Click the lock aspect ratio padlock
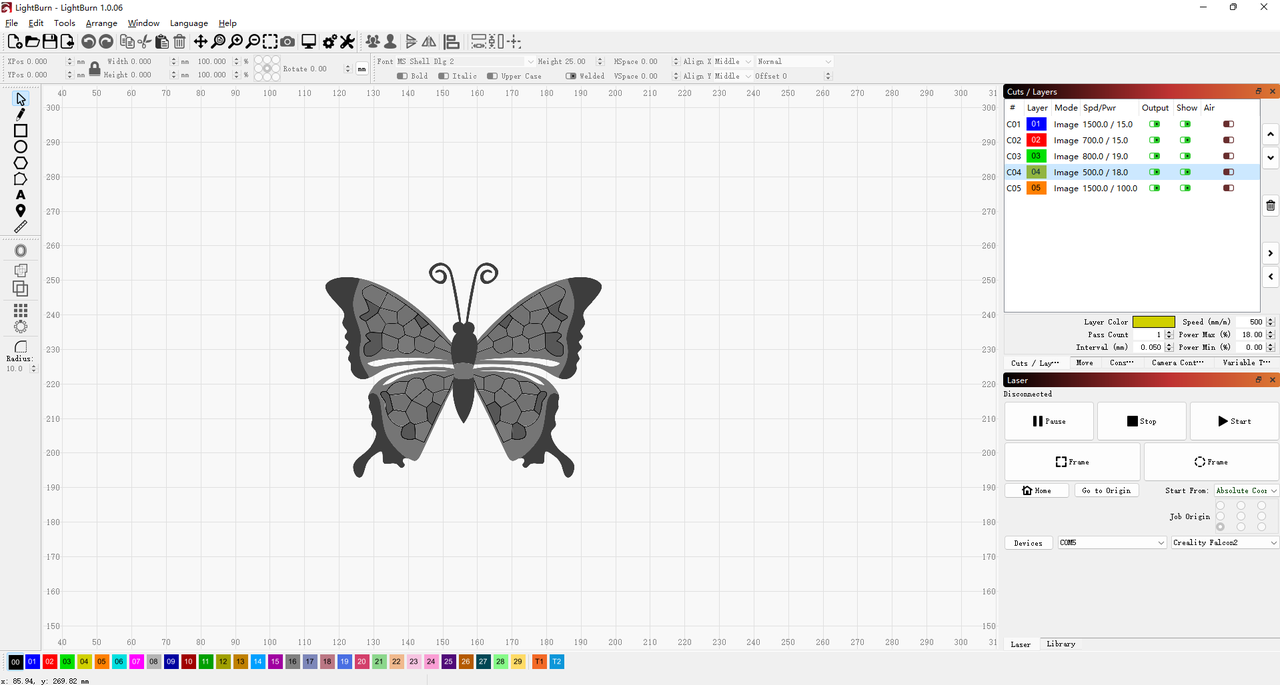The image size is (1280, 685). coord(95,68)
